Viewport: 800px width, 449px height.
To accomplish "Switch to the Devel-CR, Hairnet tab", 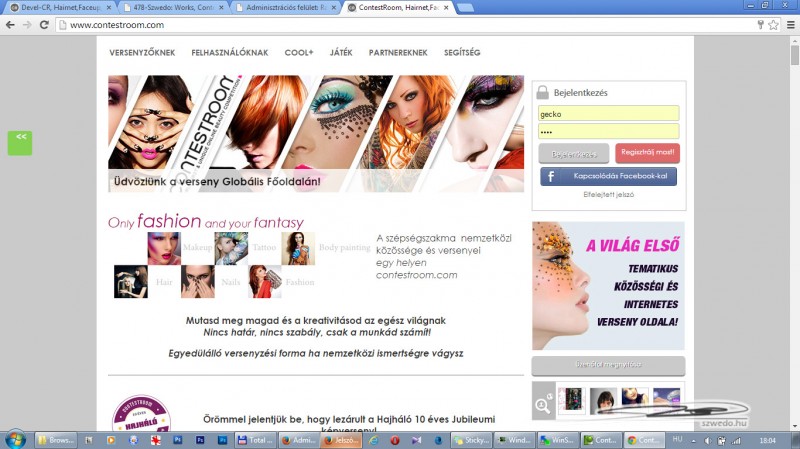I will click(59, 8).
